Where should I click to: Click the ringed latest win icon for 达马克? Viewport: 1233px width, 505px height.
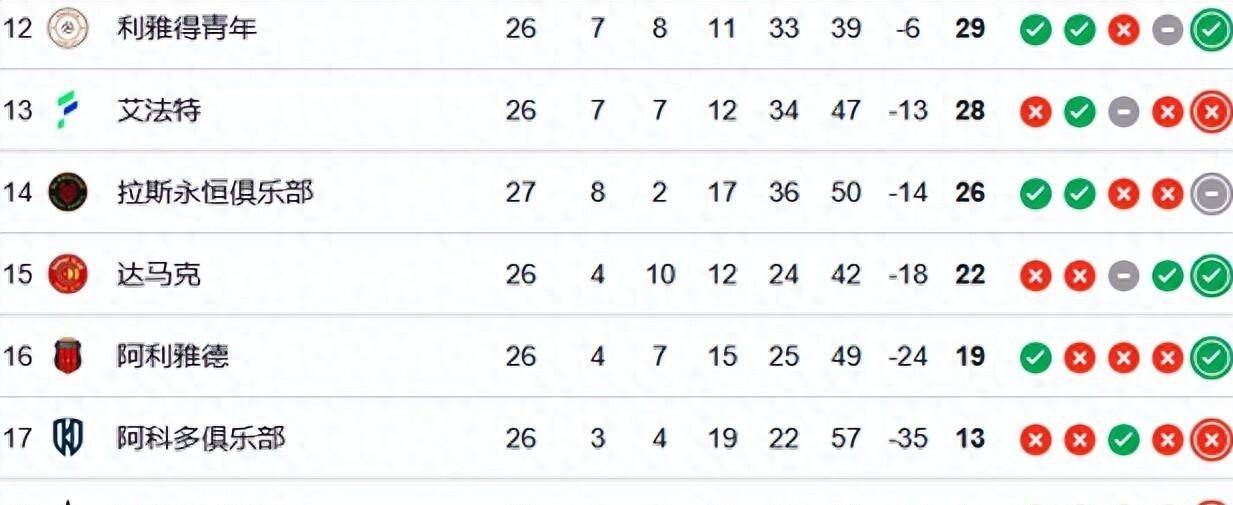1212,275
